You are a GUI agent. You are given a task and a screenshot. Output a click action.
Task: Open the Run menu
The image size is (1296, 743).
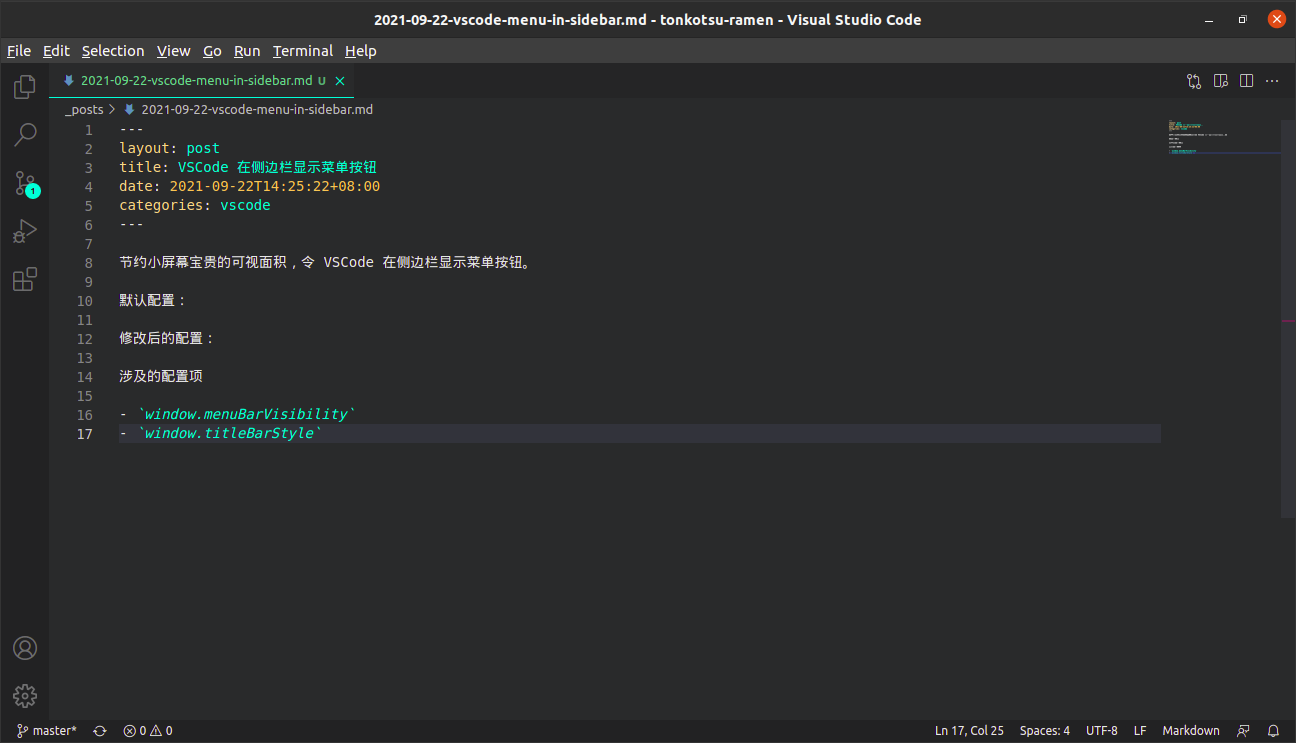pos(247,51)
